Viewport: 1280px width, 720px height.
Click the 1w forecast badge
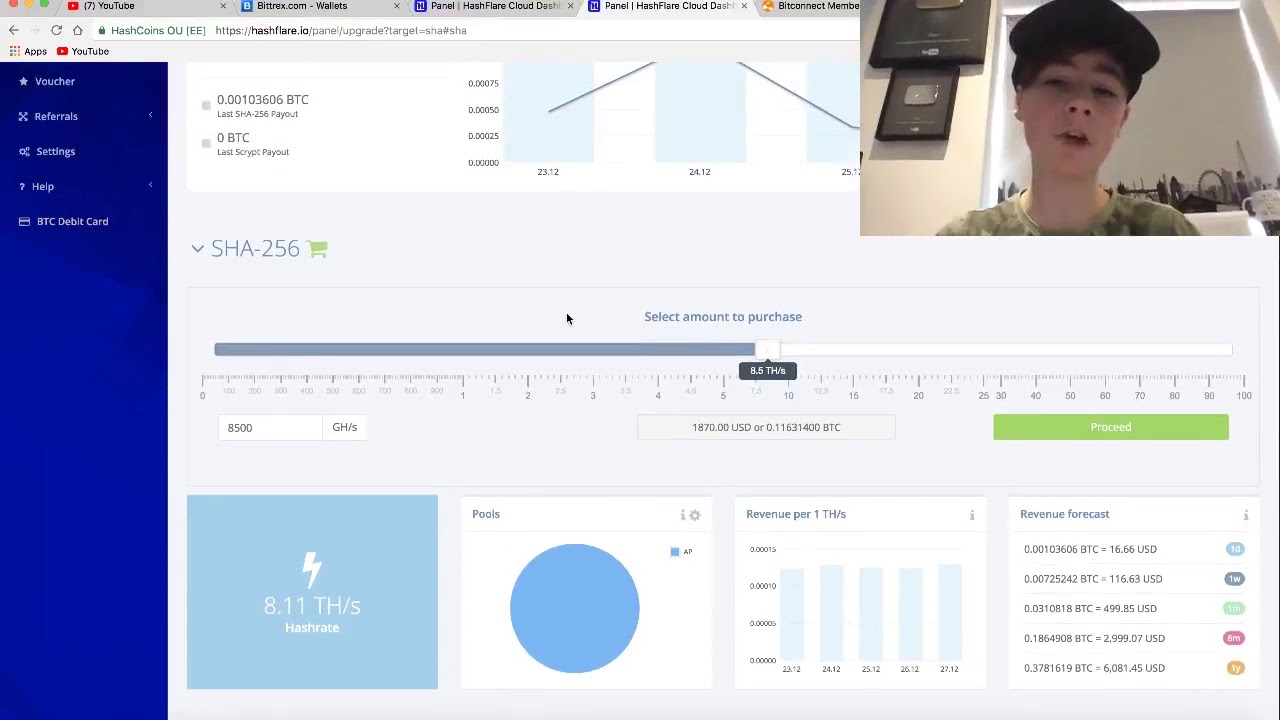1235,578
